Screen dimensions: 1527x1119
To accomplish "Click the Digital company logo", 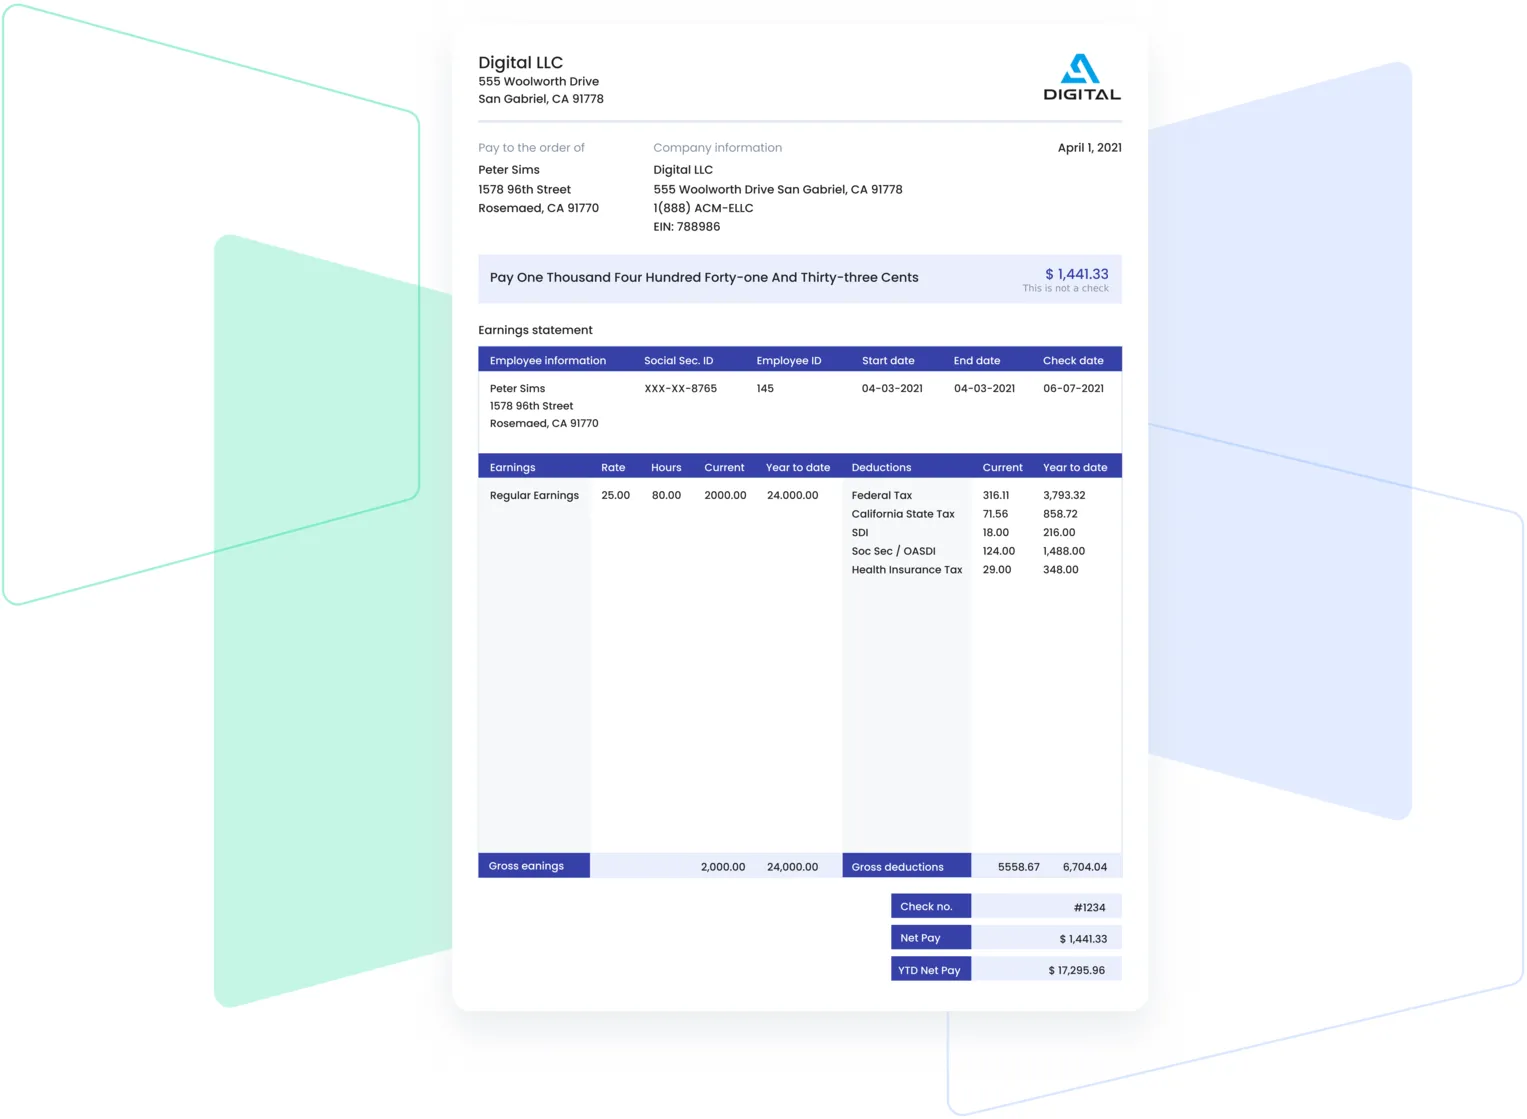I will [1082, 77].
